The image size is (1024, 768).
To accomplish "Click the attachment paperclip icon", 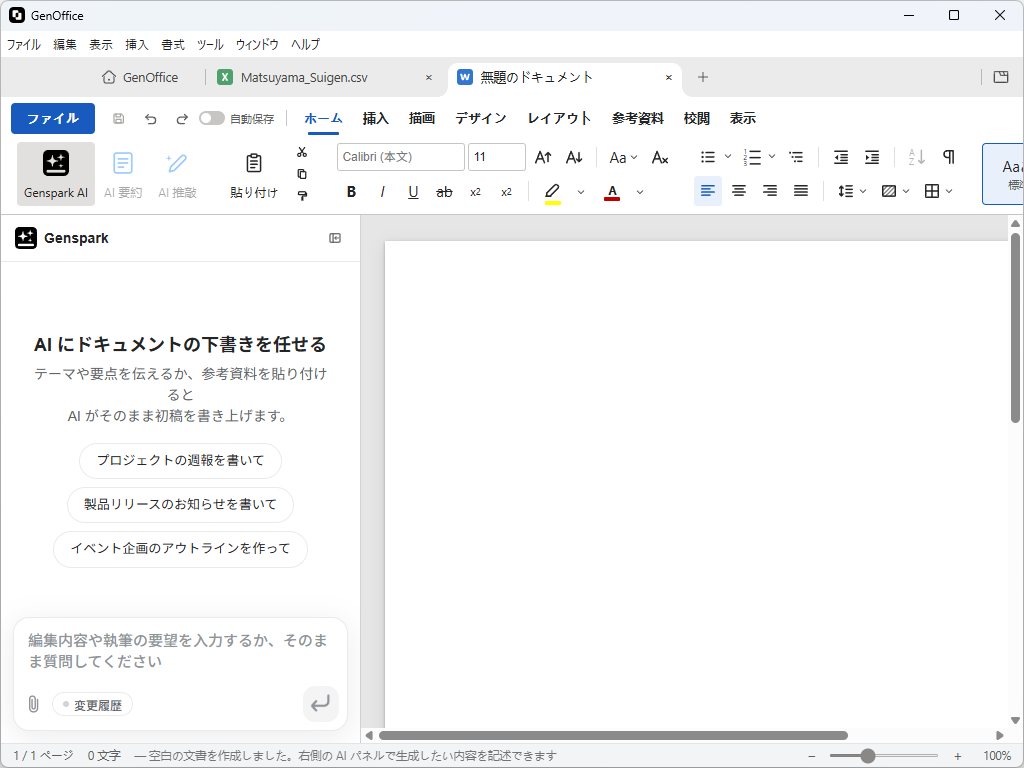I will [x=33, y=704].
